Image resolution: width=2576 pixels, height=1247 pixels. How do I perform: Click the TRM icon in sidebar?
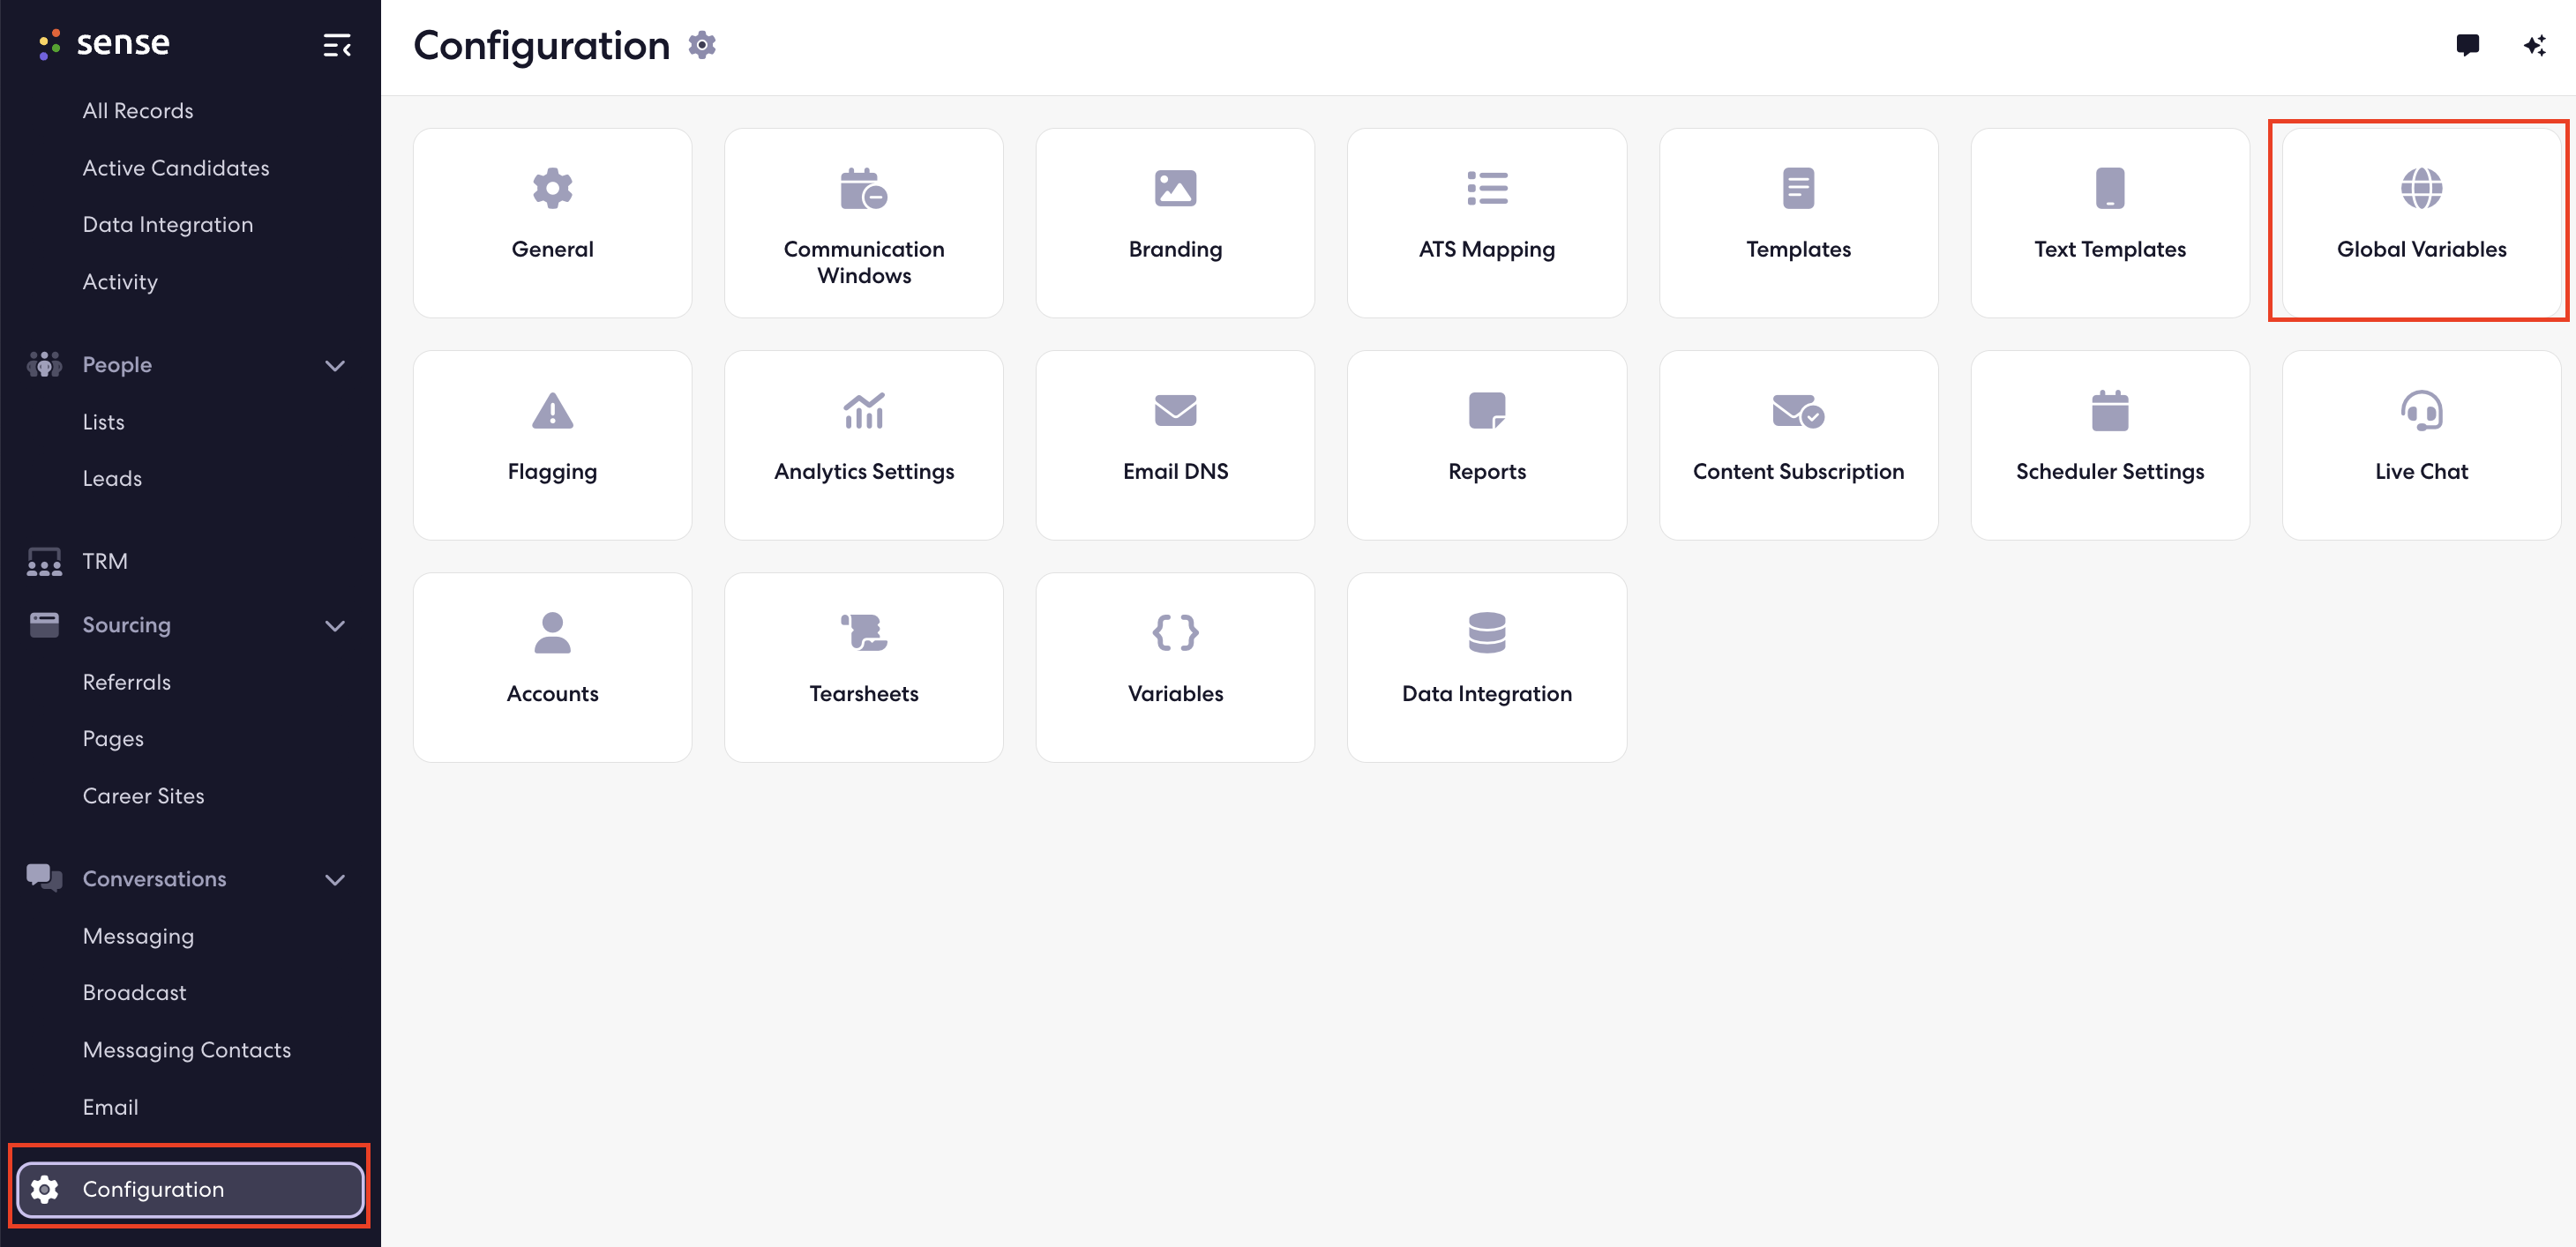pos(44,561)
